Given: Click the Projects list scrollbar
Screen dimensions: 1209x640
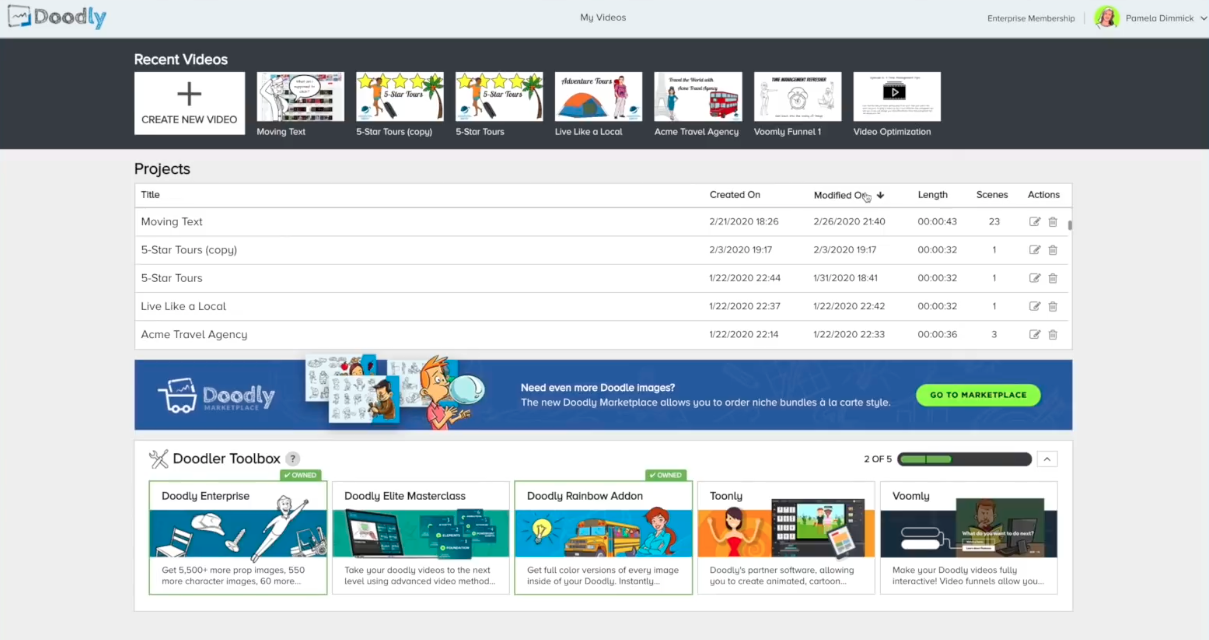Looking at the screenshot, I should pos(1069,226).
